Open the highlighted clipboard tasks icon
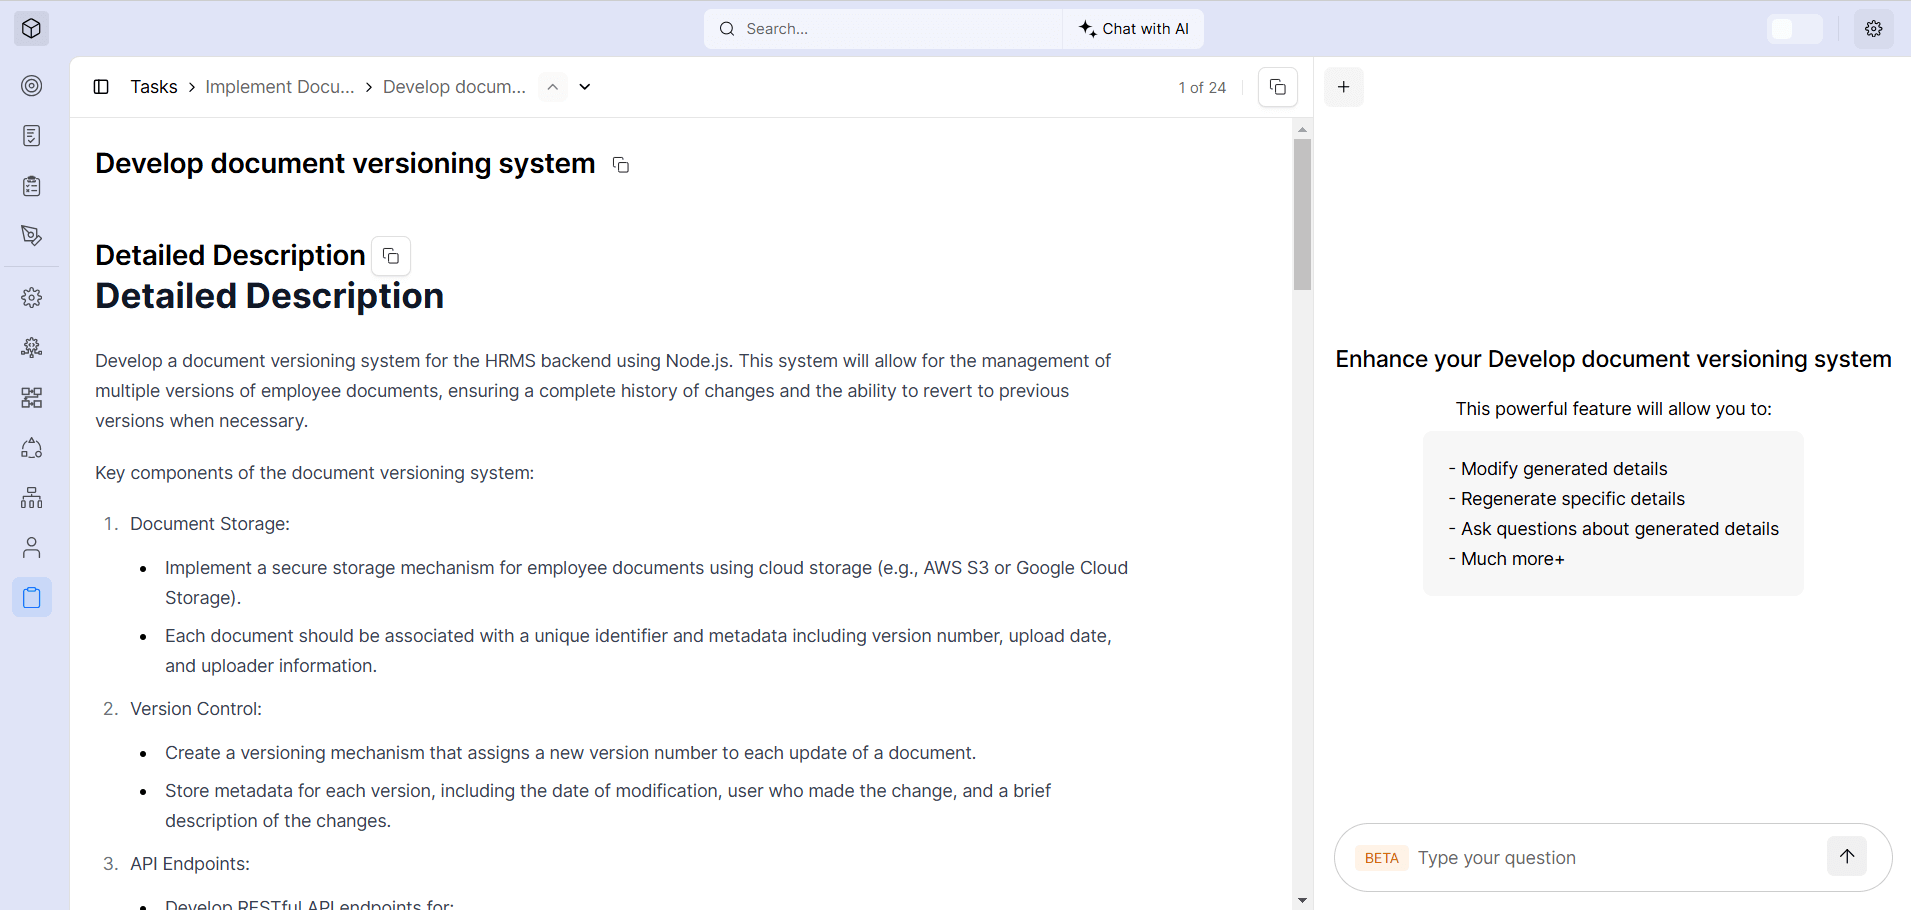 coord(32,598)
